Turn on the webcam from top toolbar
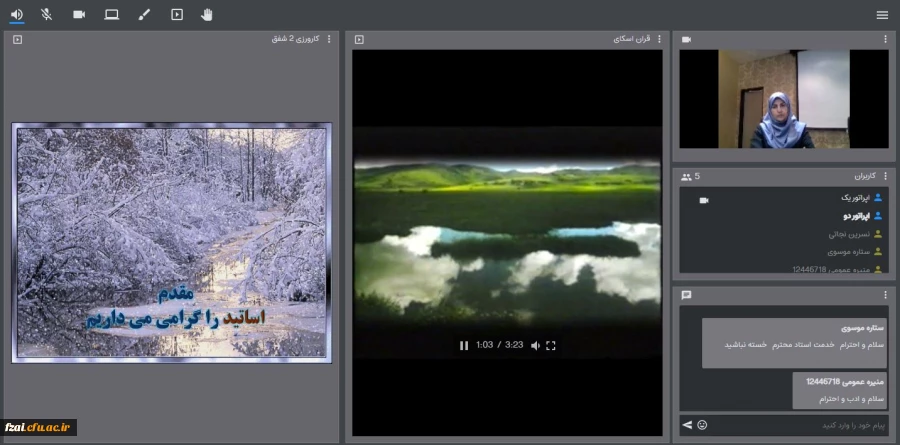 [x=79, y=14]
